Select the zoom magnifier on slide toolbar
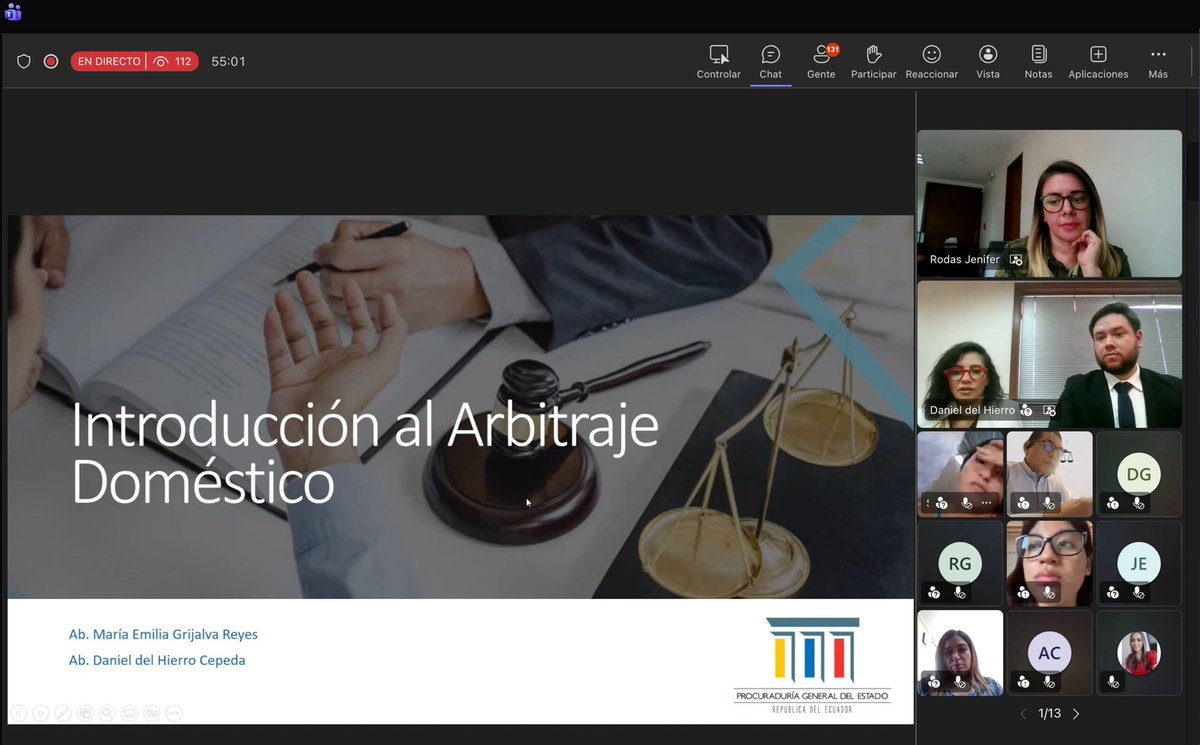 pos(107,713)
